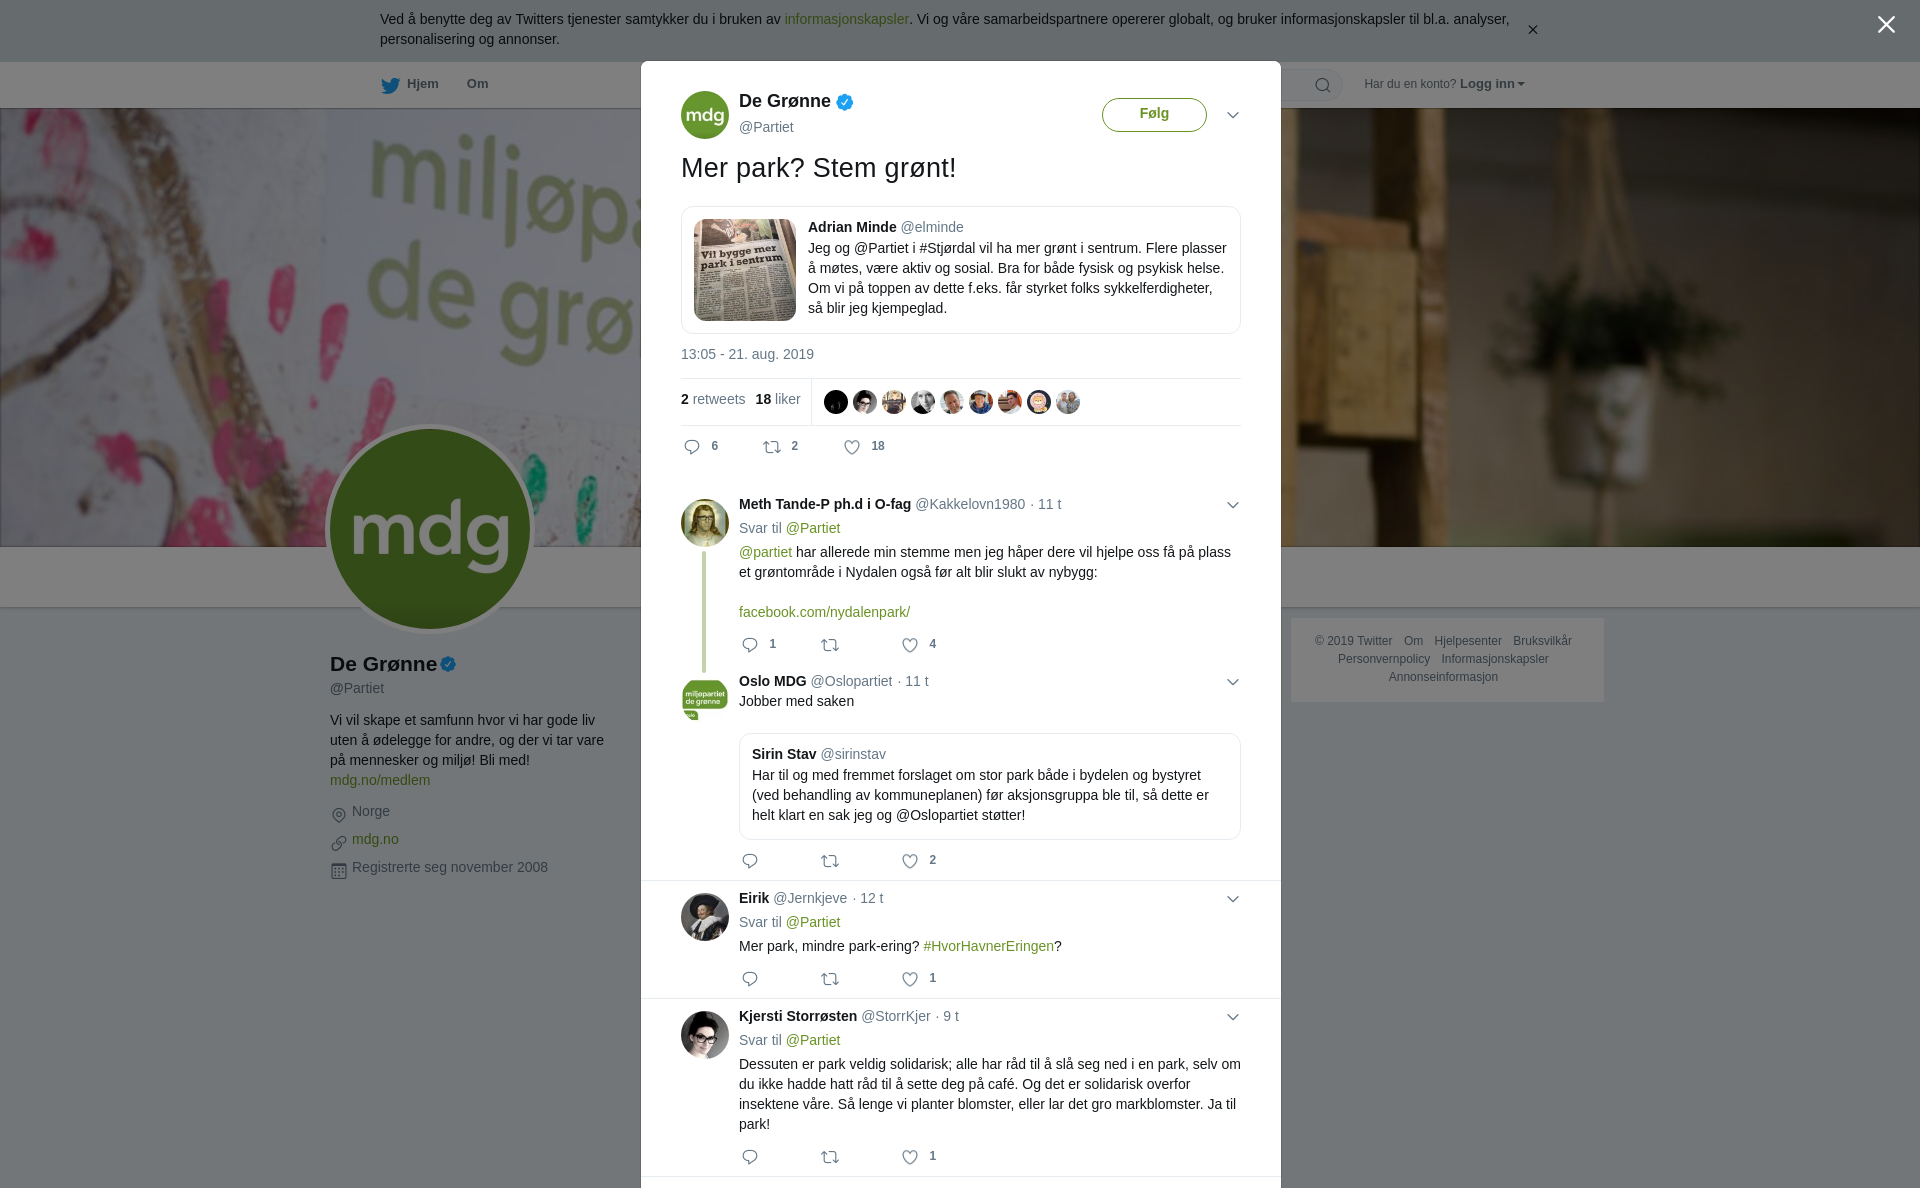Click the reply icon on the main tweet
This screenshot has width=1920, height=1188.
coord(692,447)
